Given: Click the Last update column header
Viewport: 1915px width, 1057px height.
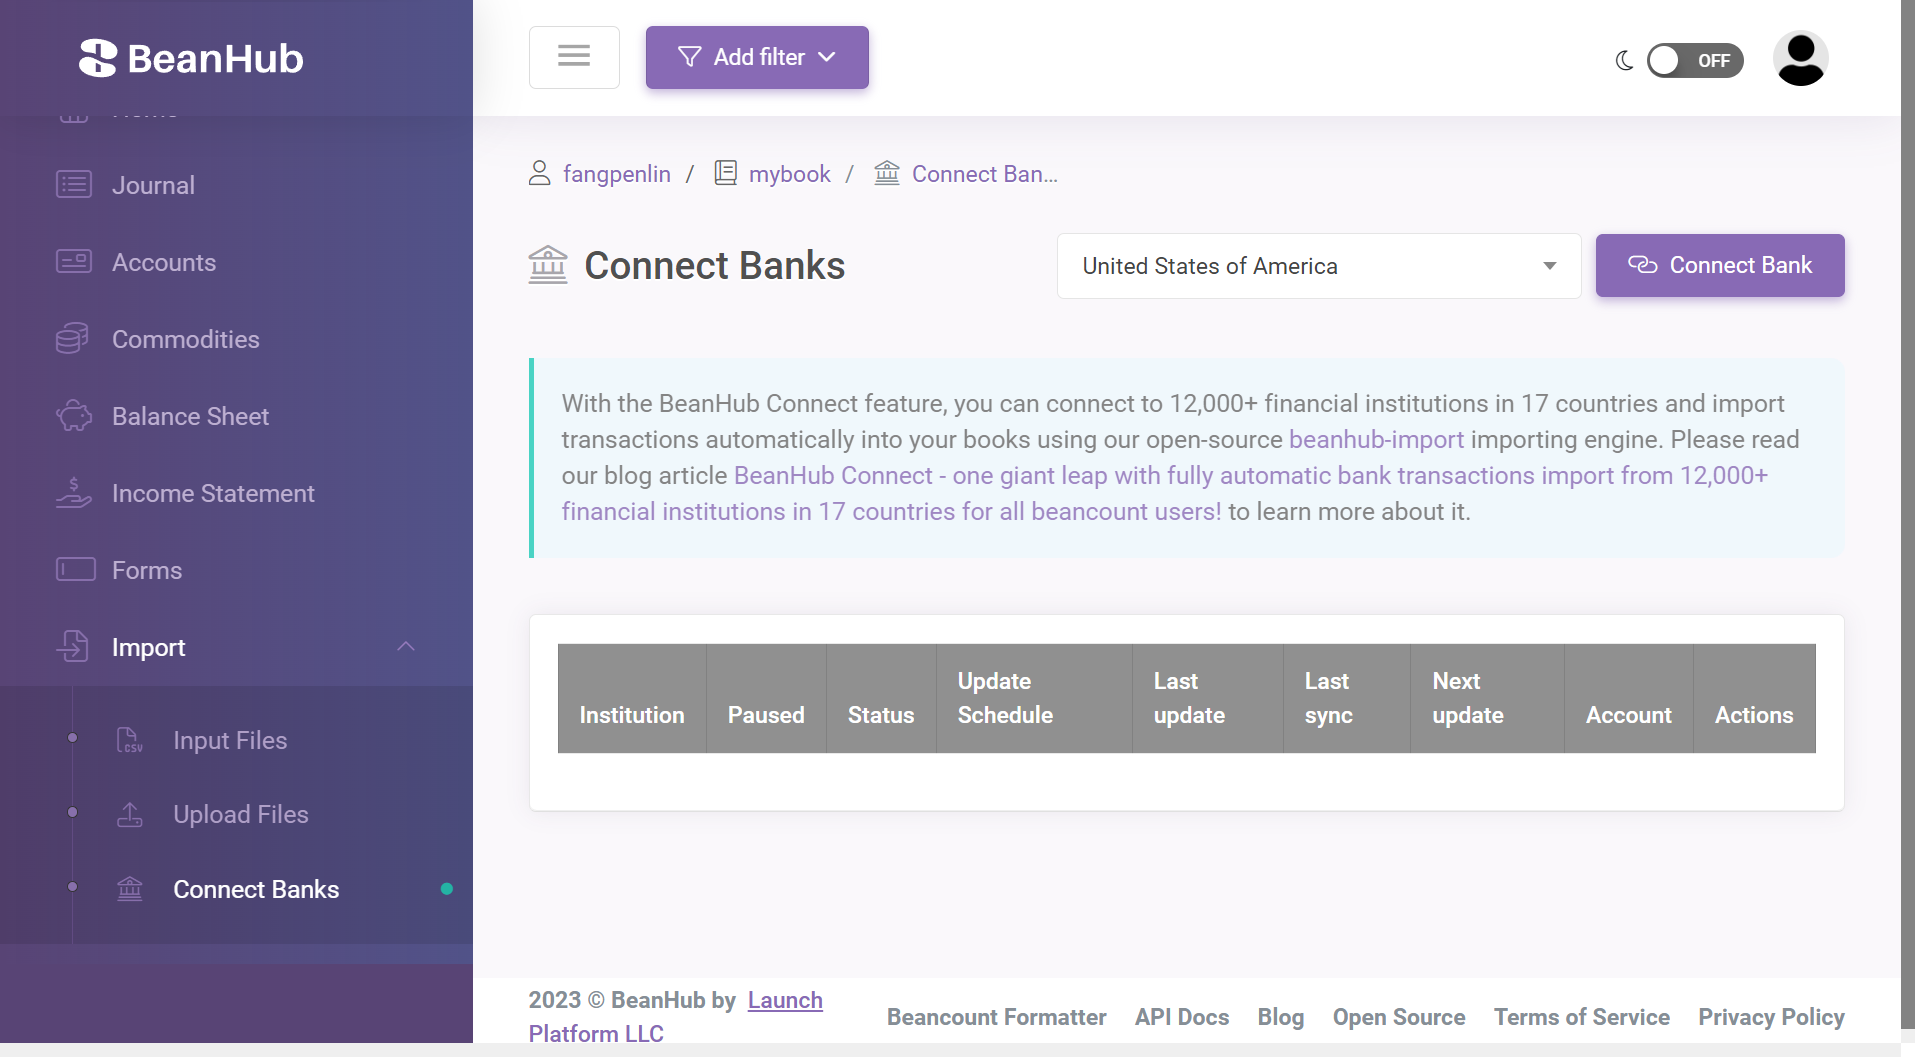Looking at the screenshot, I should tap(1207, 698).
